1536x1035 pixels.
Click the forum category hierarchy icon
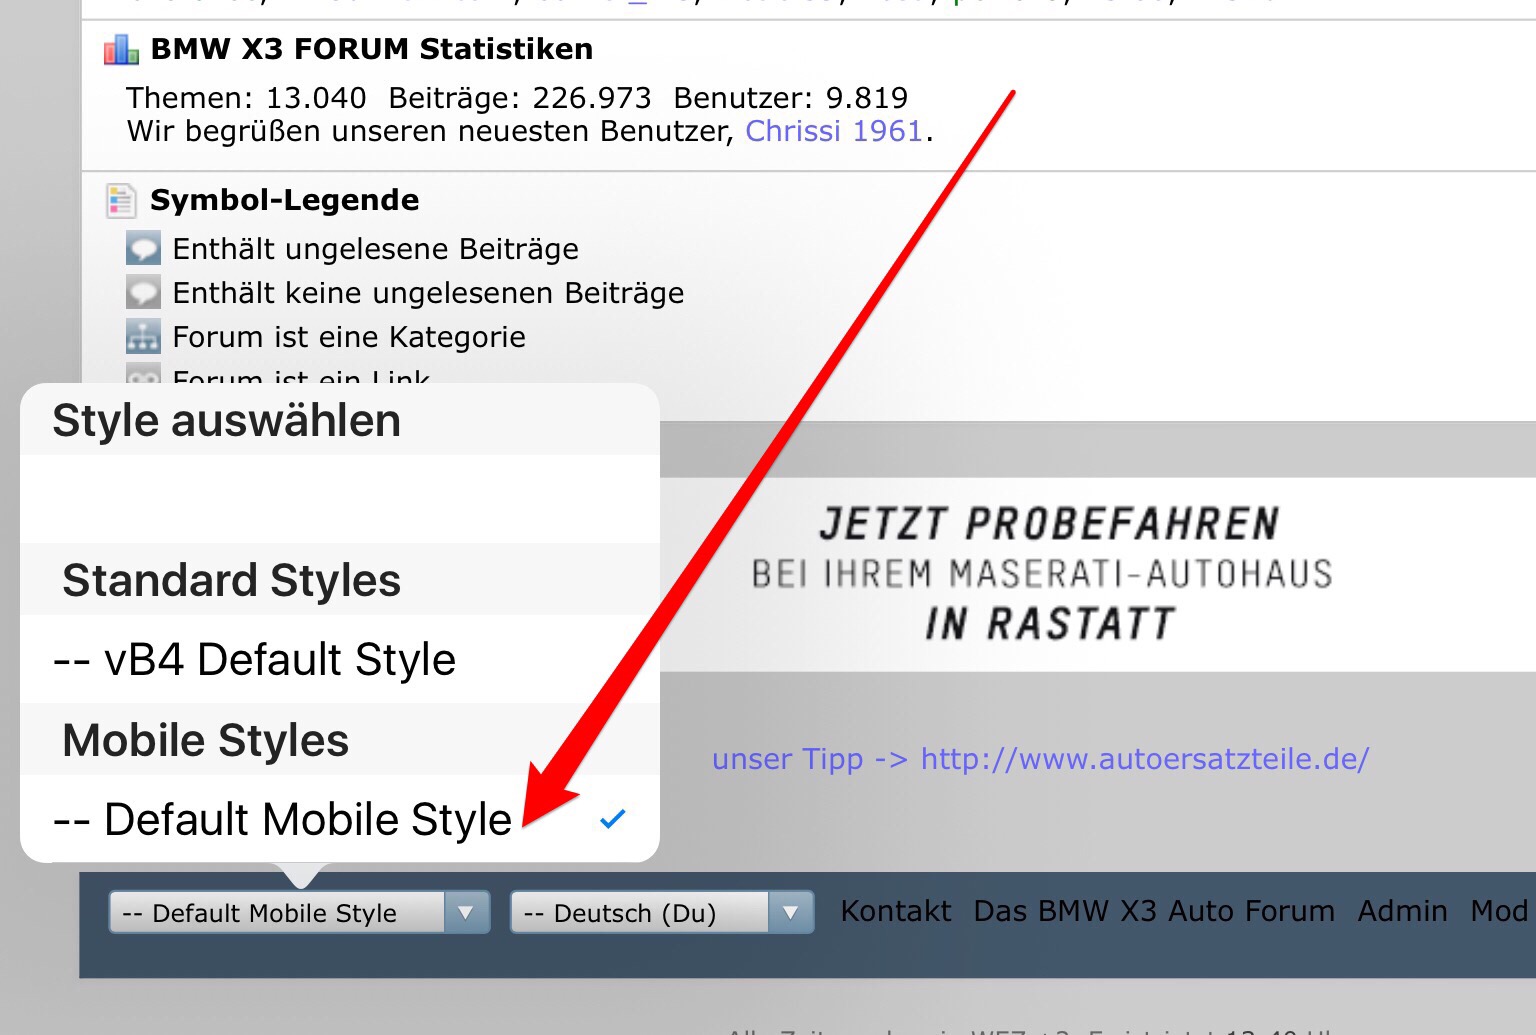click(143, 336)
